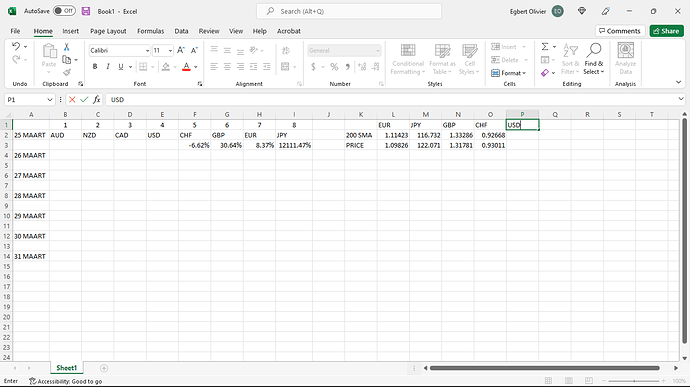Click Increase Decimal icon

[x=362, y=66]
